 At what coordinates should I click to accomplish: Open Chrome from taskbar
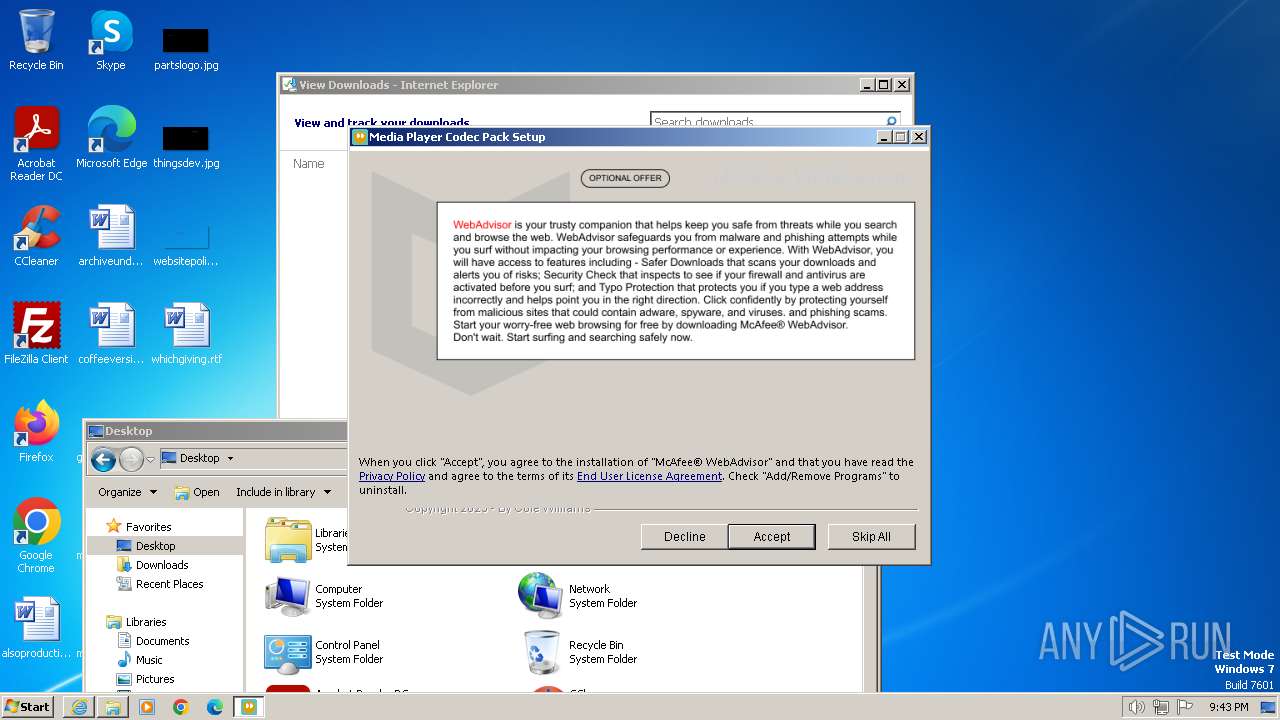pos(181,707)
